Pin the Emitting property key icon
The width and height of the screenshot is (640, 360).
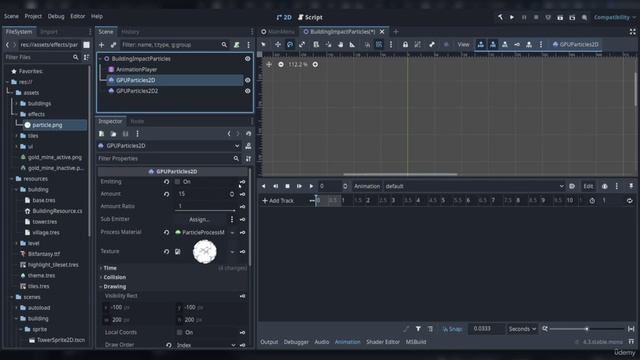tap(242, 182)
